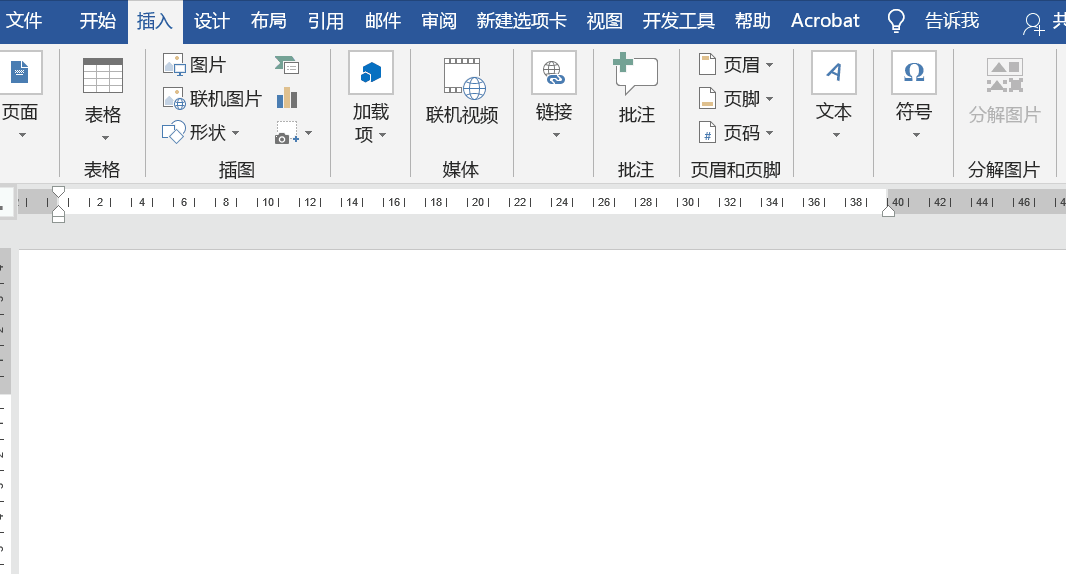The height and width of the screenshot is (574, 1066).
Task: Open the 开发工具 (Developer) tab
Action: [679, 21]
